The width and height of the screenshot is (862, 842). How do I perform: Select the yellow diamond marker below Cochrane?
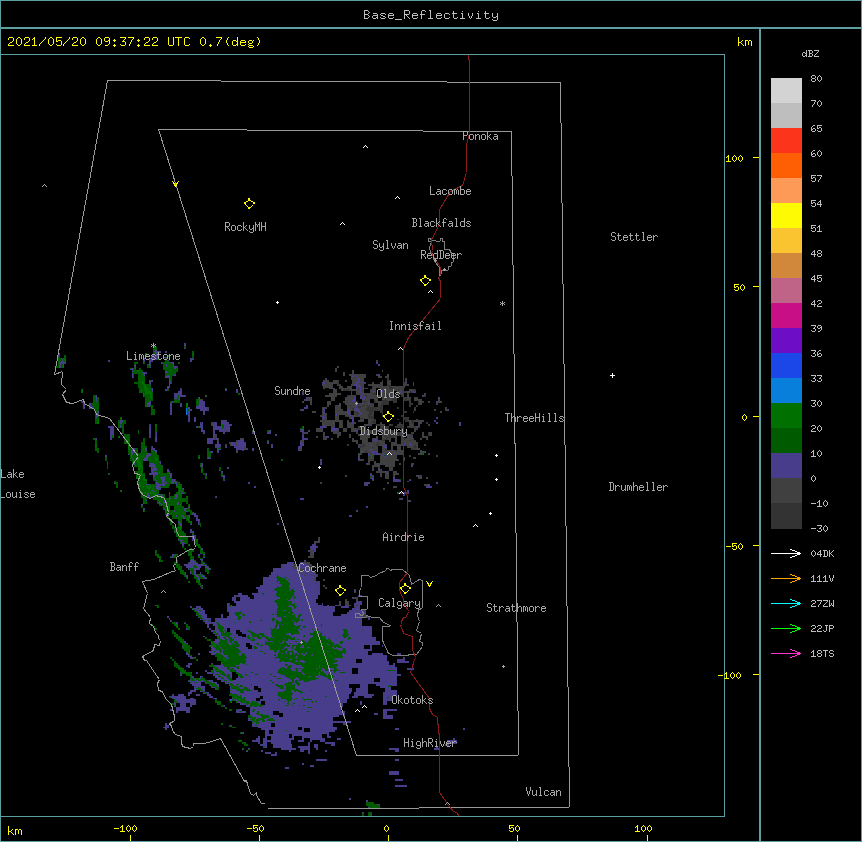(x=340, y=590)
